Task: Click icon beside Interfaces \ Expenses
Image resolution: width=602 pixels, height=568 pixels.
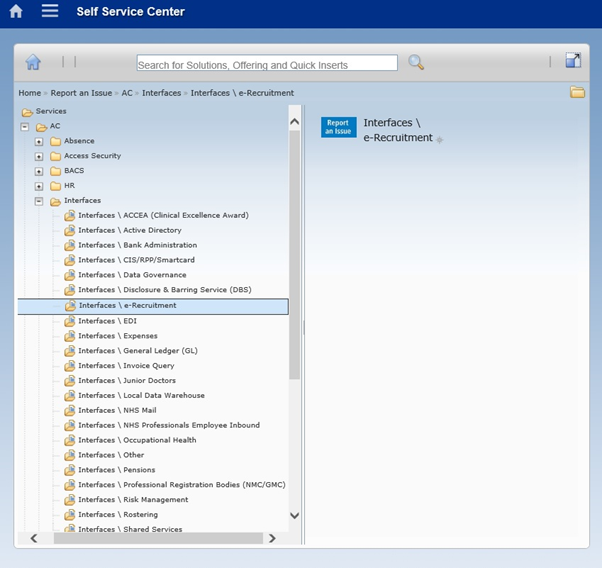Action: coord(69,336)
